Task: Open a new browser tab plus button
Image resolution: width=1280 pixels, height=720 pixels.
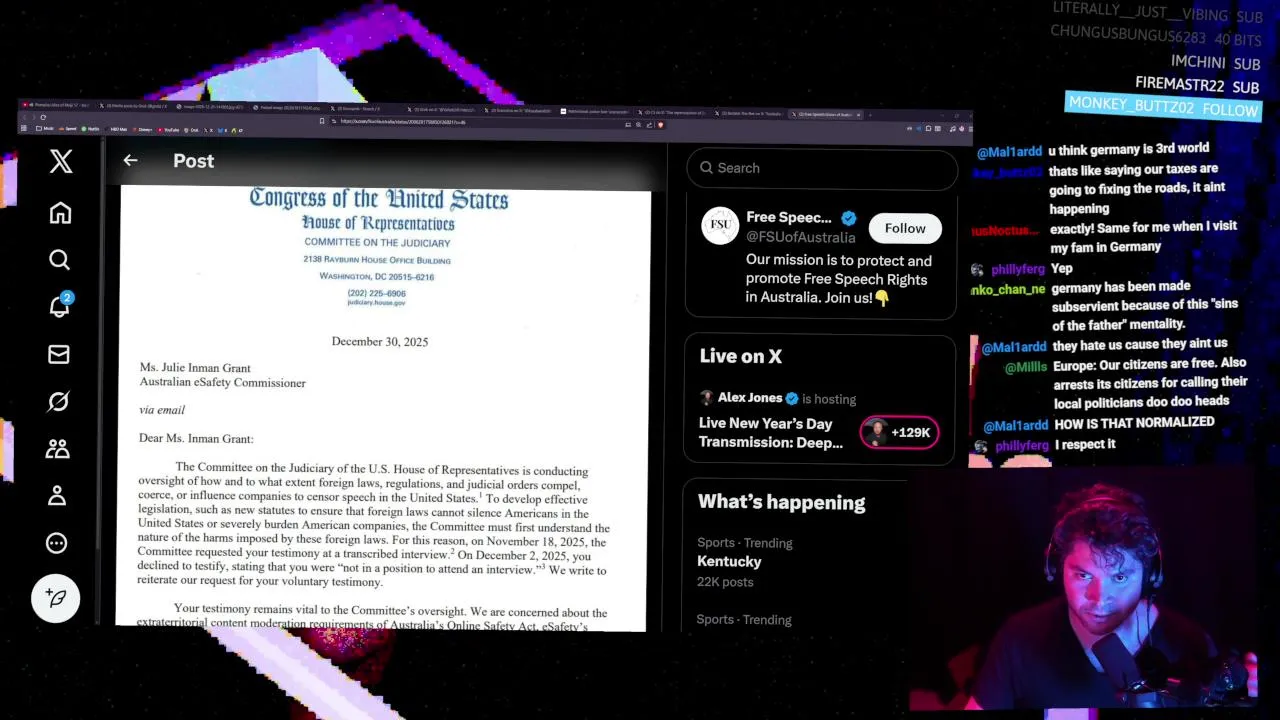Action: click(x=870, y=115)
